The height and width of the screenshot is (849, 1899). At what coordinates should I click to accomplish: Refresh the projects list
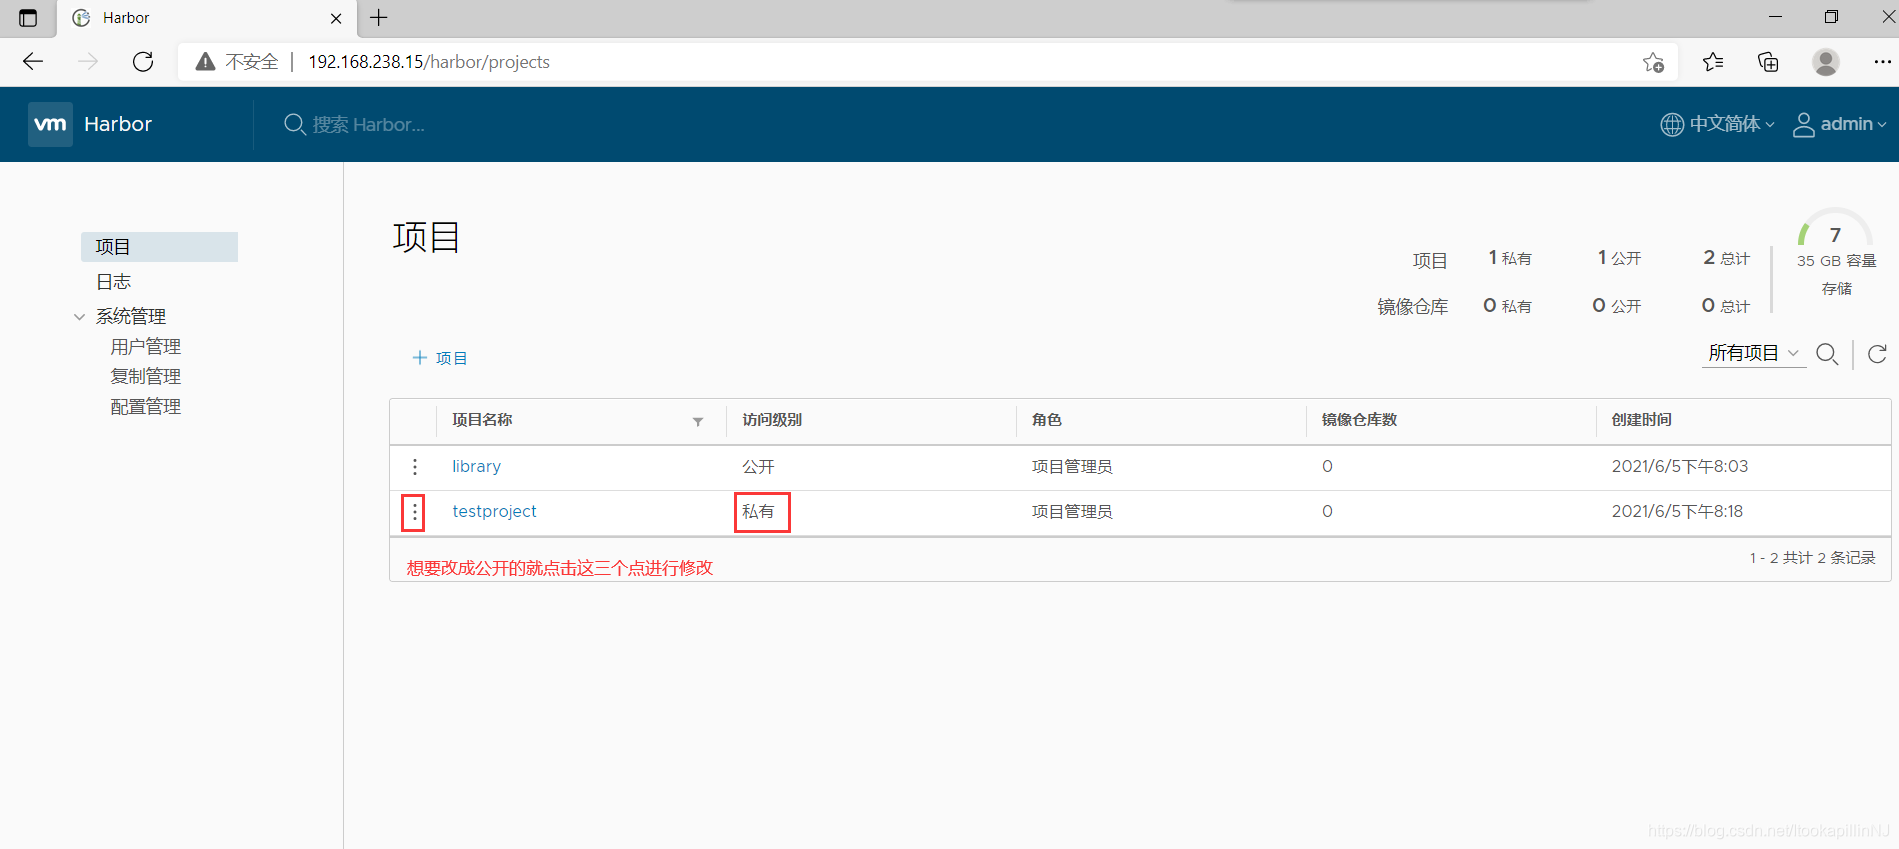tap(1877, 354)
